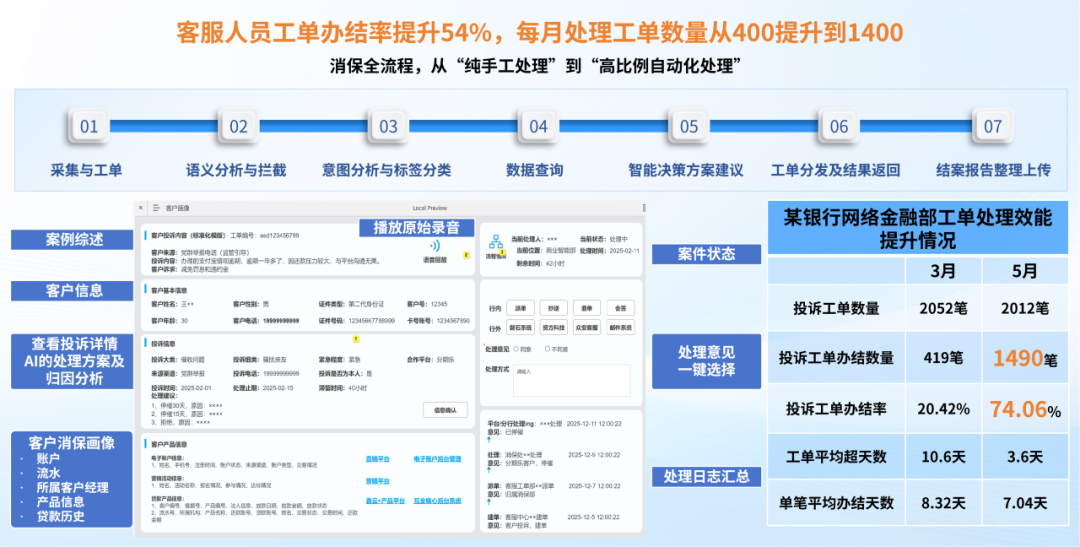Click the 工单分发及结果返回 step label
1080x547 pixels.
[x=835, y=170]
